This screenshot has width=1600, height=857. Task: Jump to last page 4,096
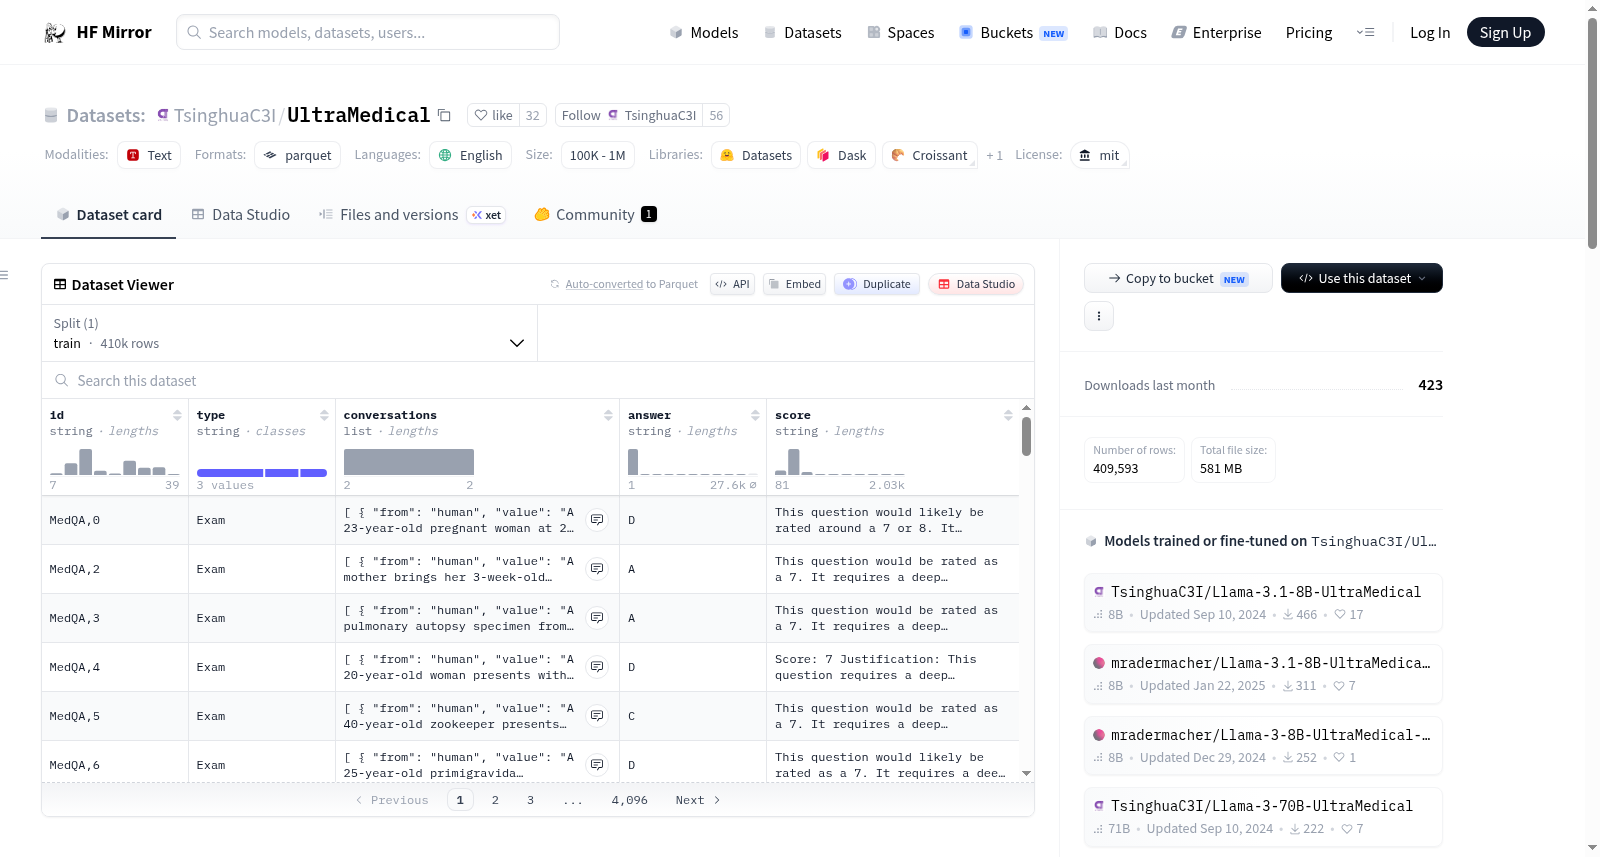[630, 800]
